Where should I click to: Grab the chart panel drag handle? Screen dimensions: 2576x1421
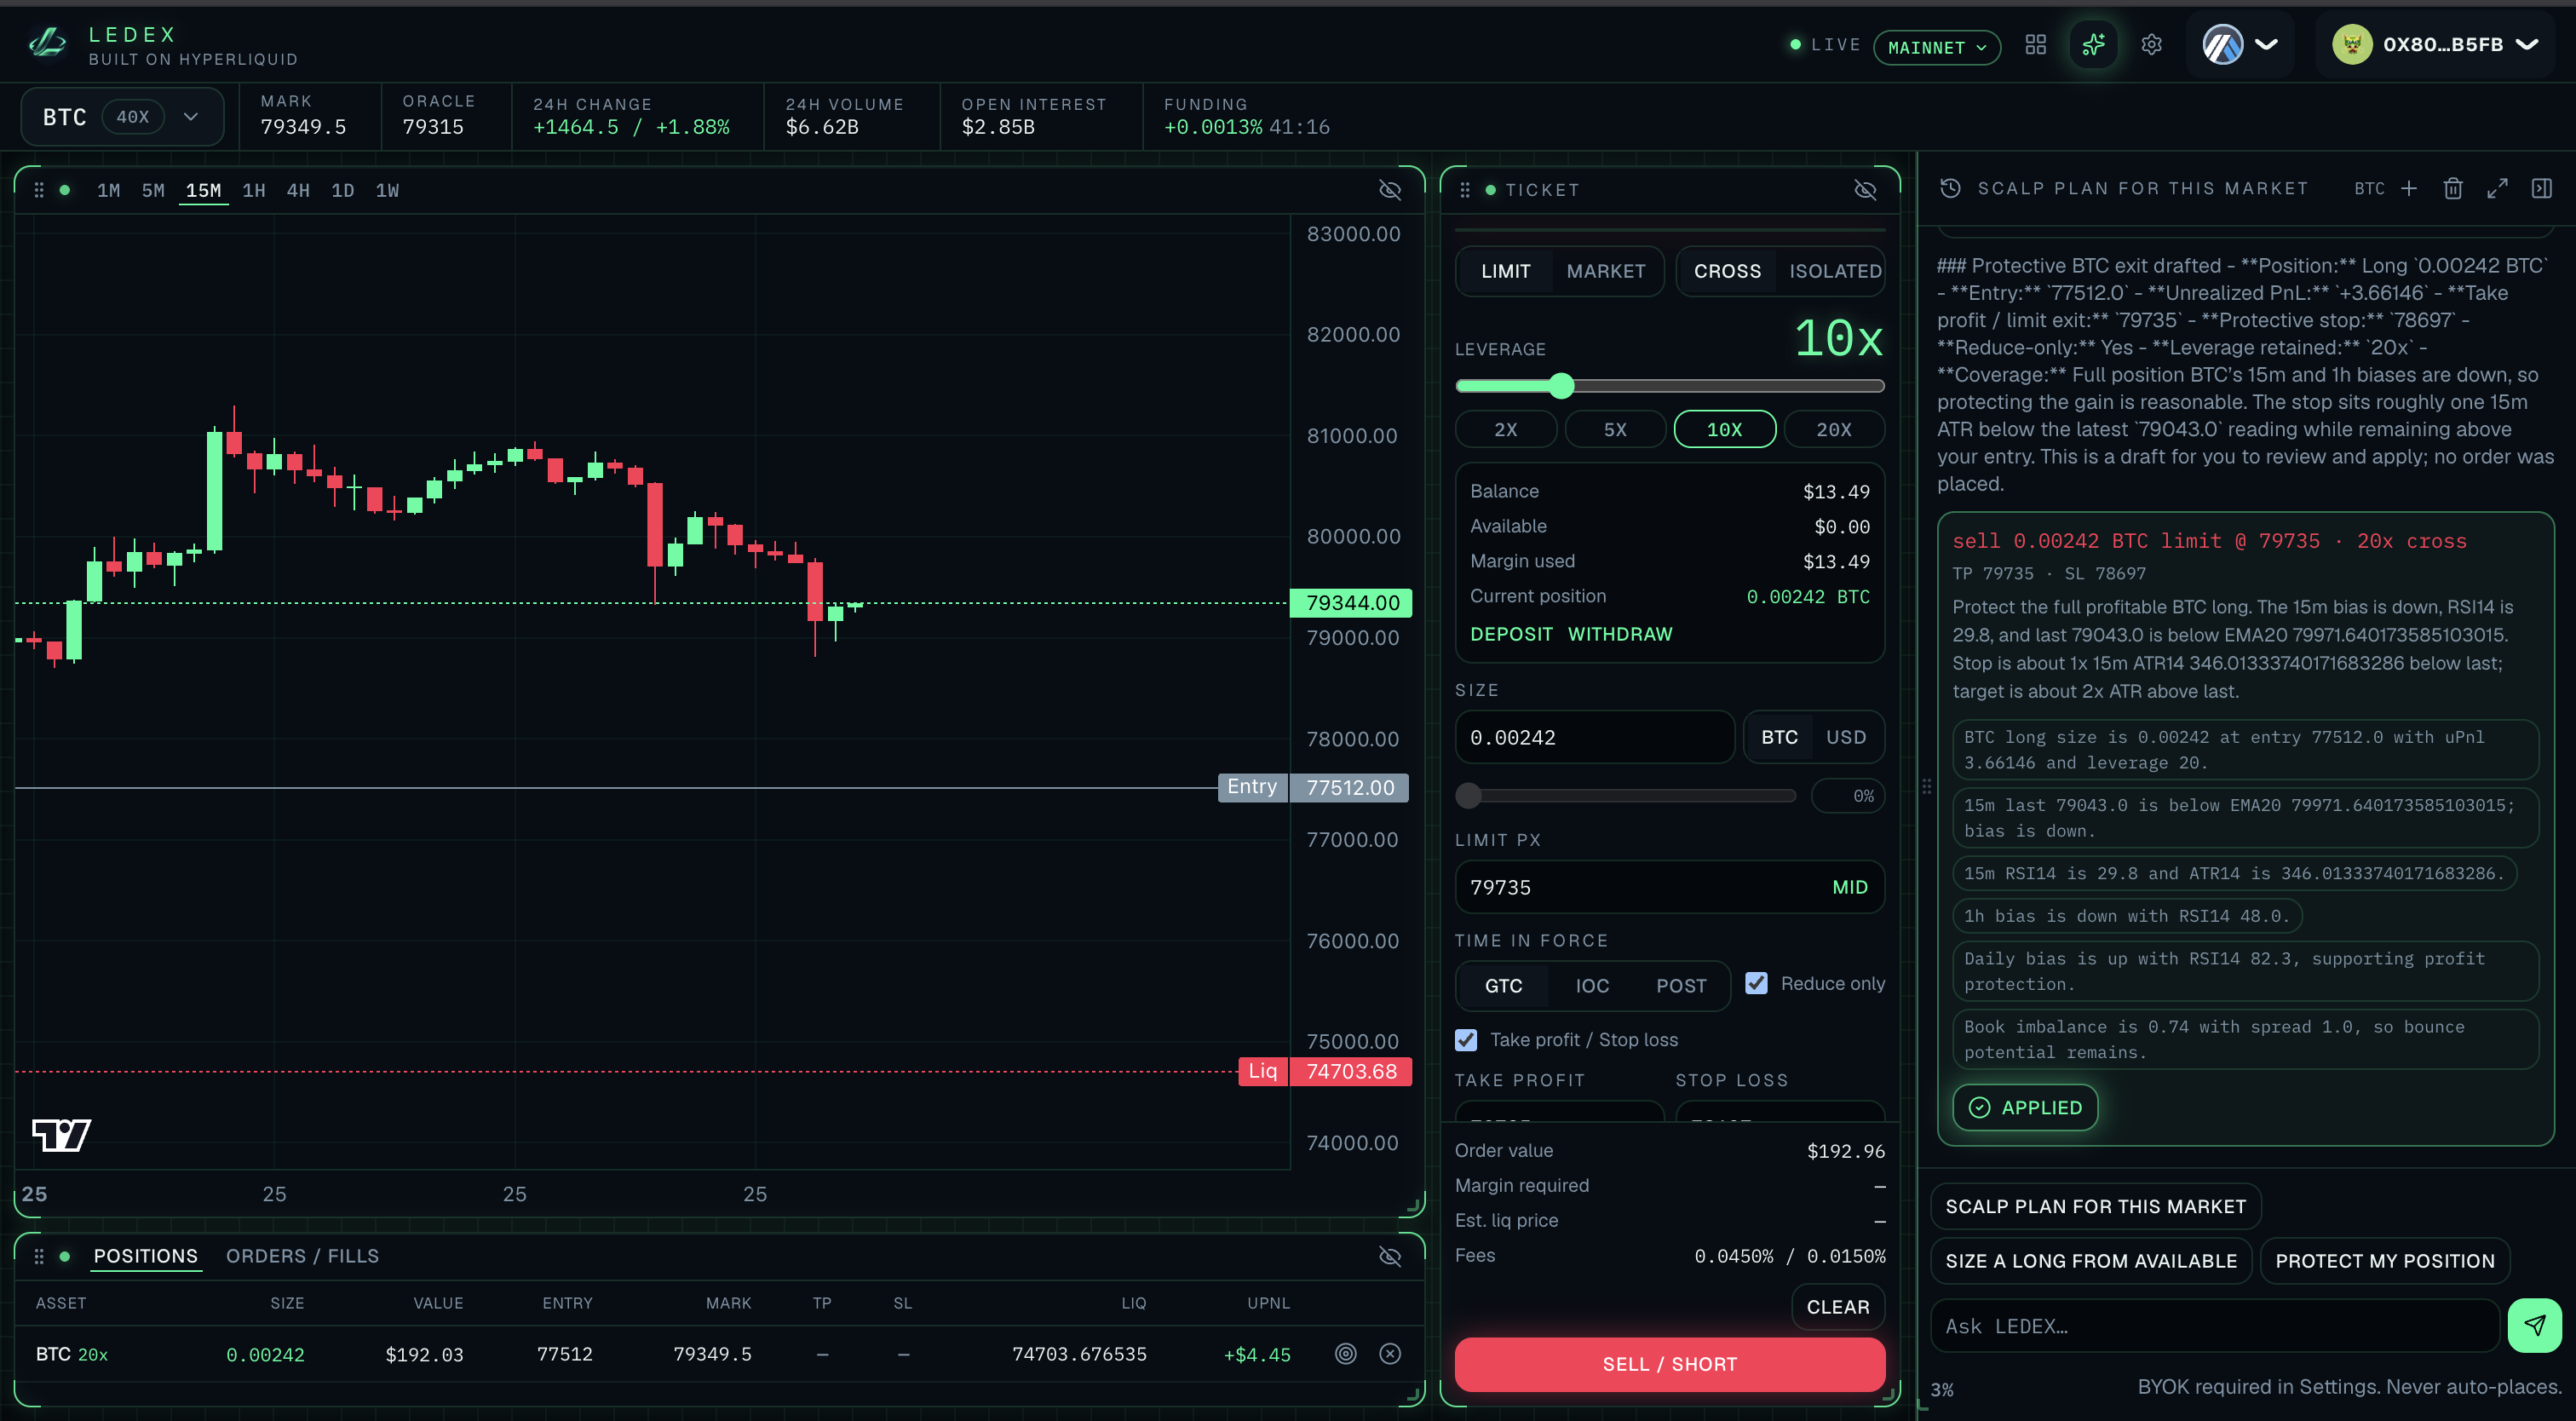tap(39, 190)
